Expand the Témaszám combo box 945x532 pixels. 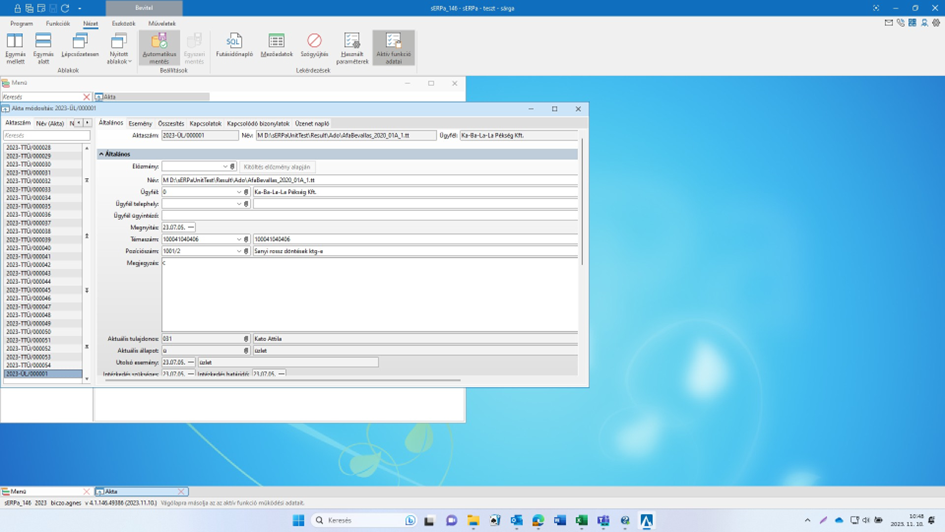point(239,240)
